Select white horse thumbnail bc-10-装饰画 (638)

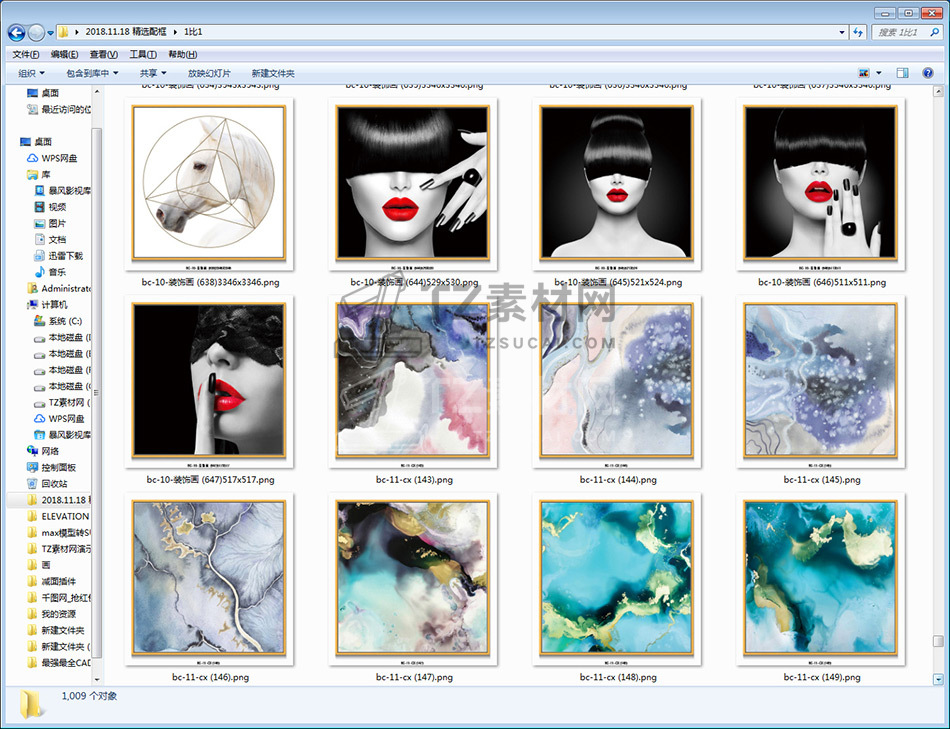pyautogui.click(x=209, y=183)
